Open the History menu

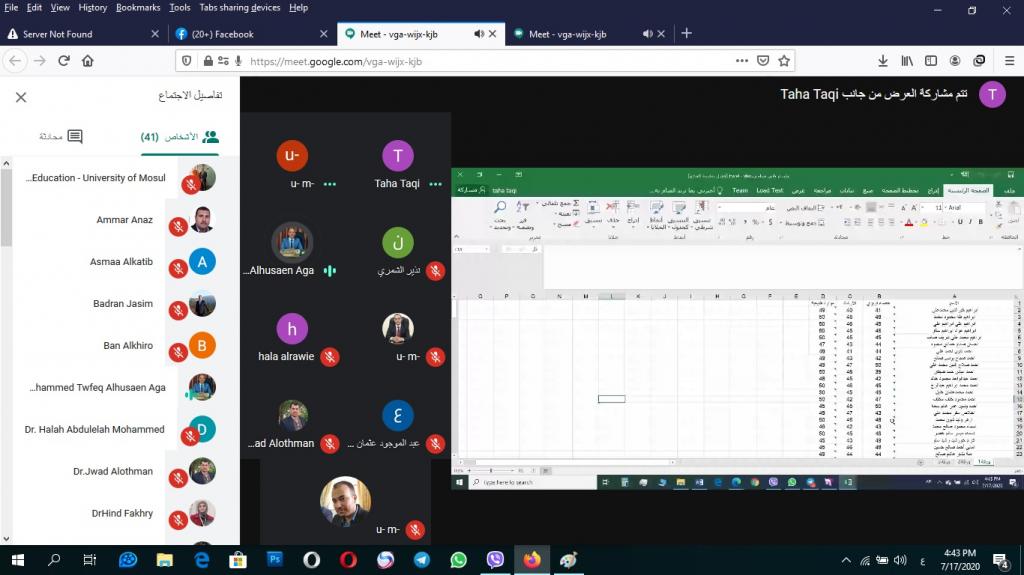[92, 7]
